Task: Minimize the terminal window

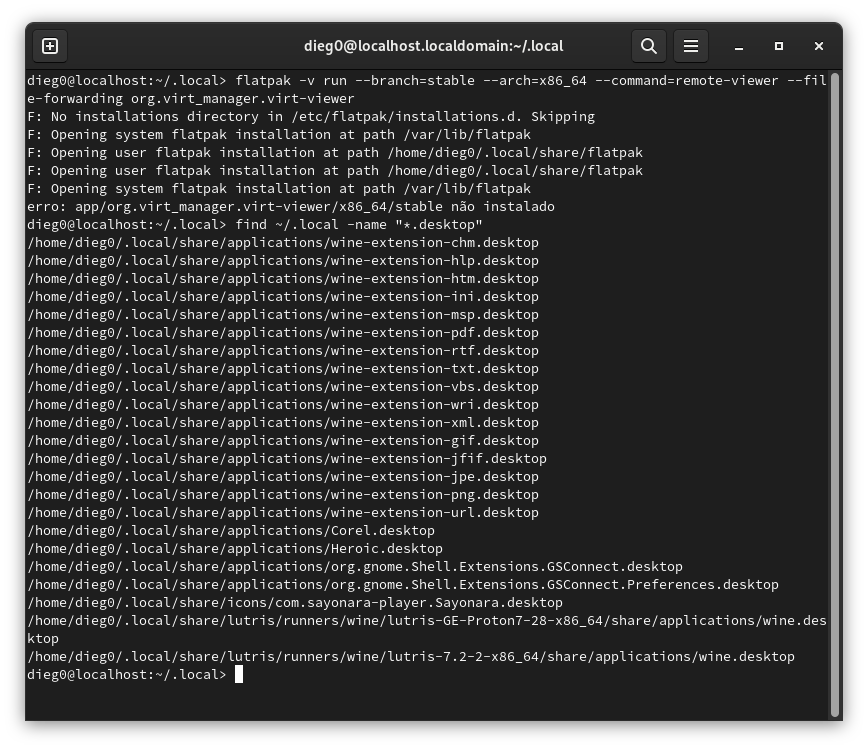Action: point(739,46)
